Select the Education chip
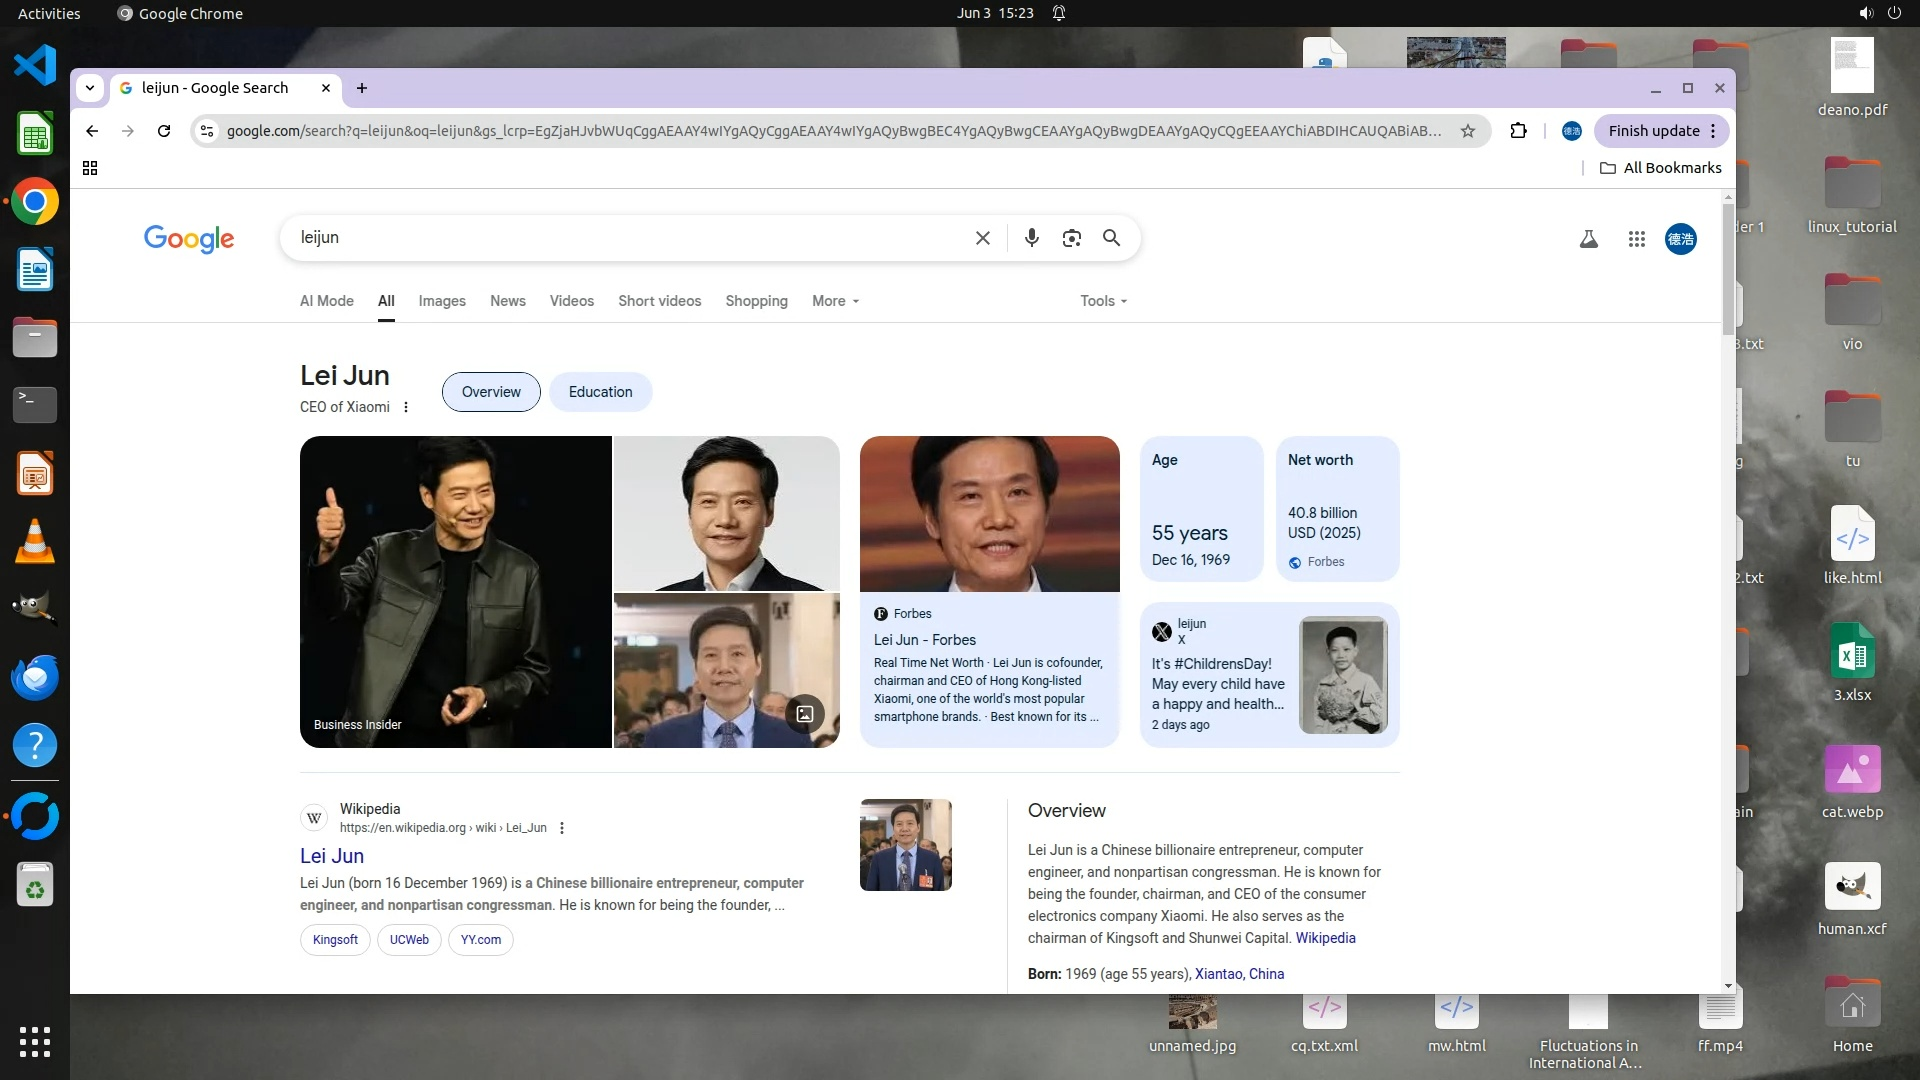Screen dimensions: 1920x1080 pos(600,392)
